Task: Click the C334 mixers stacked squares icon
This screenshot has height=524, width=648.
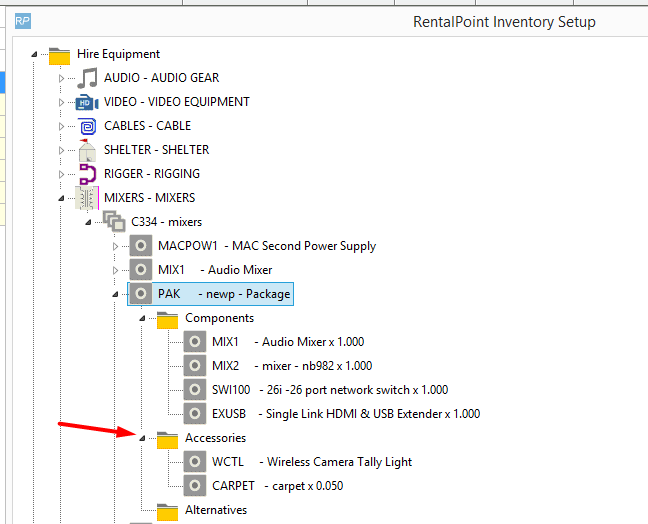Action: [114, 221]
